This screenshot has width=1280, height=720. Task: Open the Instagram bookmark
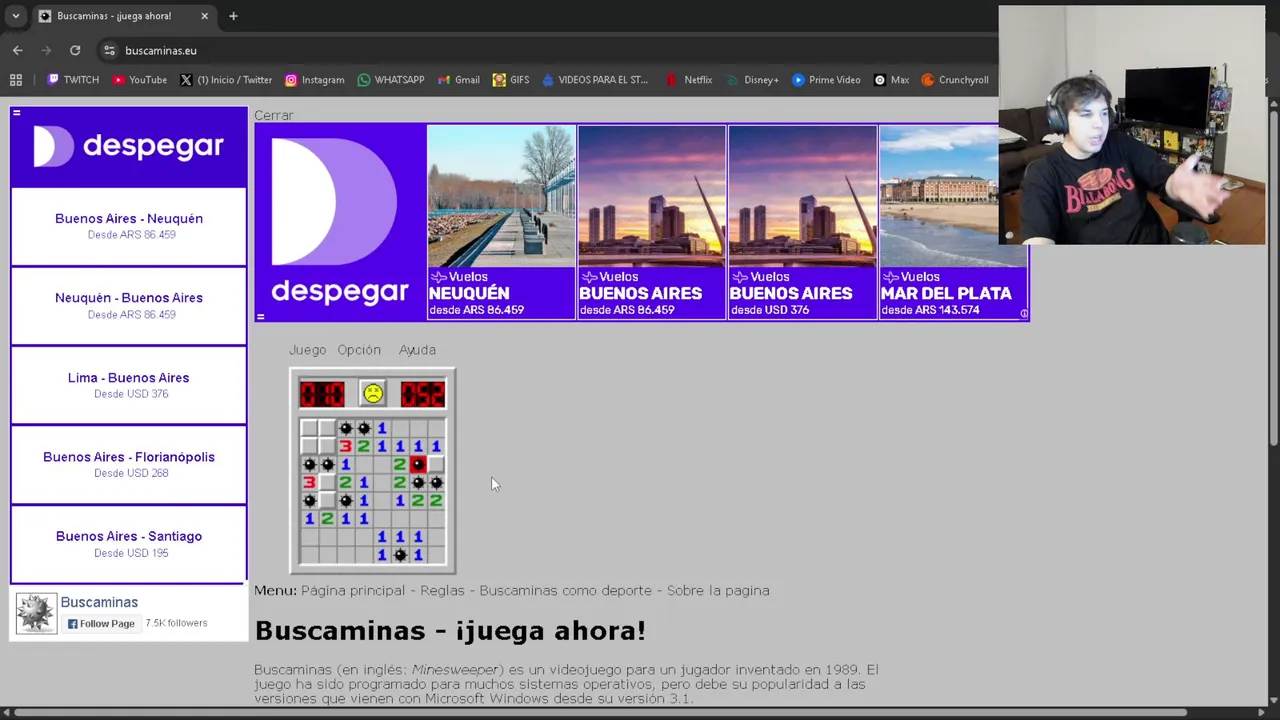pos(314,80)
